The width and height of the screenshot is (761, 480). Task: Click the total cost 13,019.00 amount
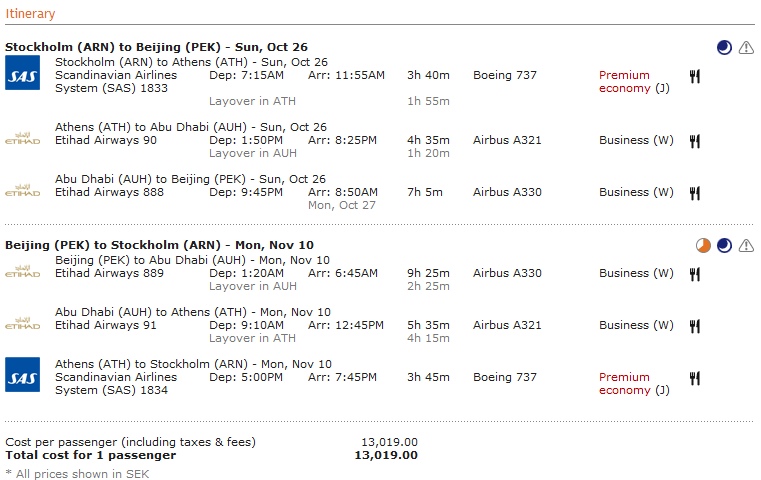(x=386, y=455)
